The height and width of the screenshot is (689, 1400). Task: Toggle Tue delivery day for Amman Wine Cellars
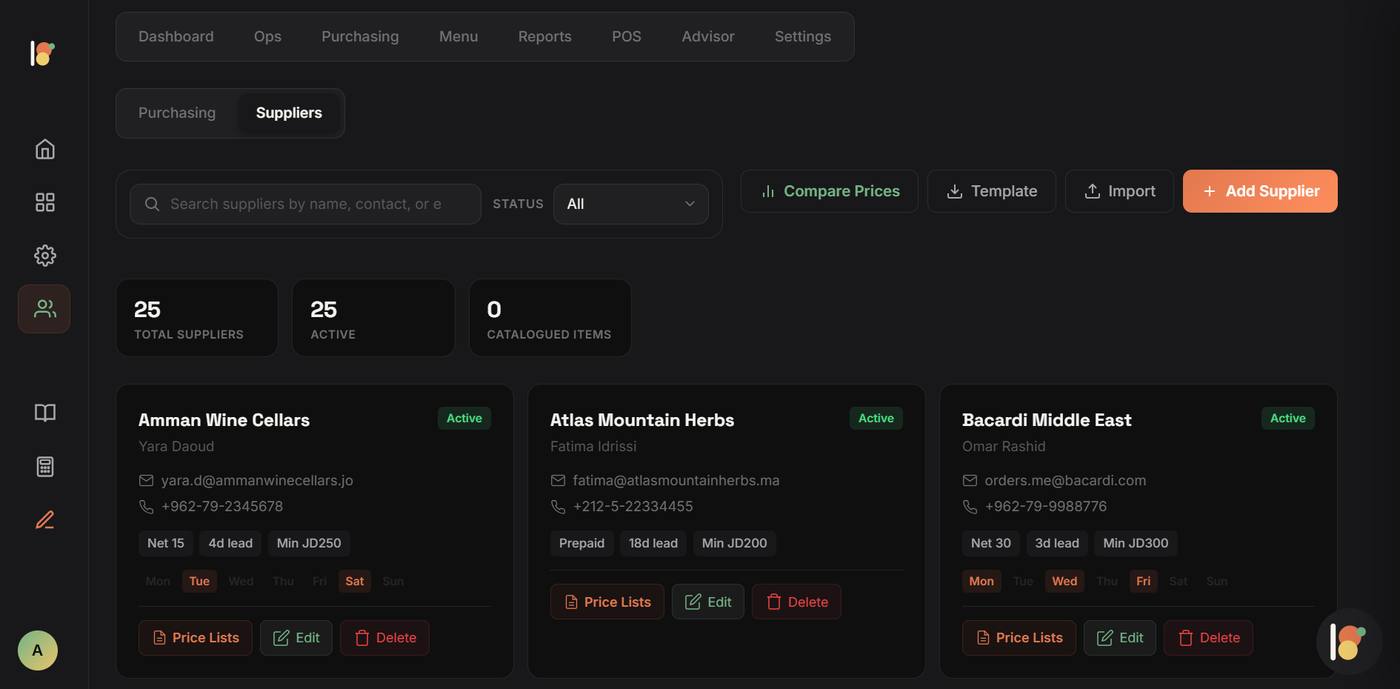pos(199,581)
